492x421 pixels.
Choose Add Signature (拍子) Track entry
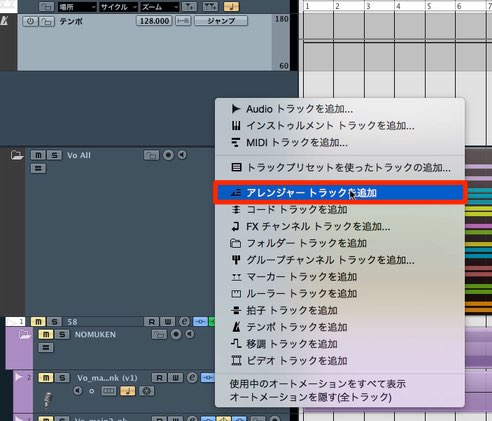point(340,310)
